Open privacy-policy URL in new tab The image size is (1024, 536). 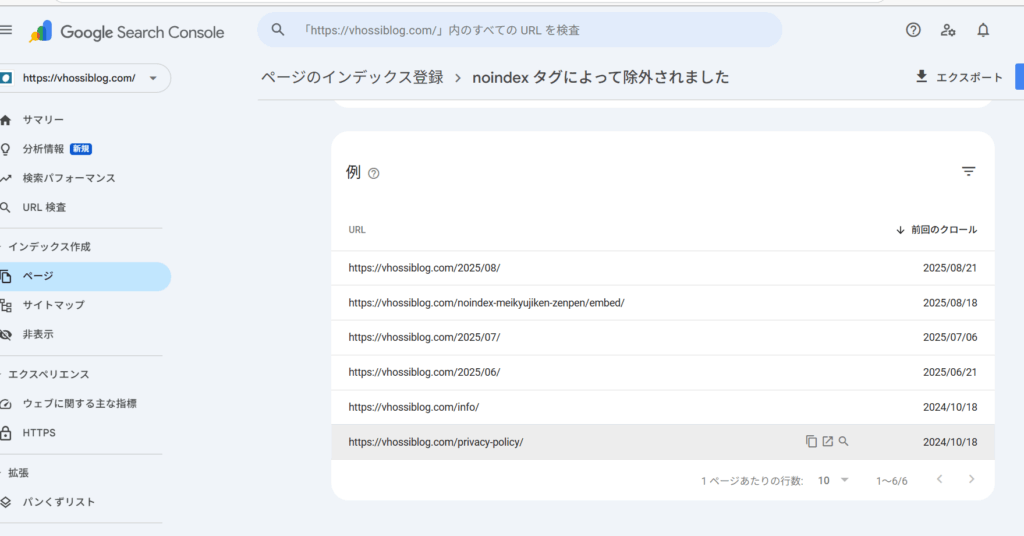click(x=827, y=442)
